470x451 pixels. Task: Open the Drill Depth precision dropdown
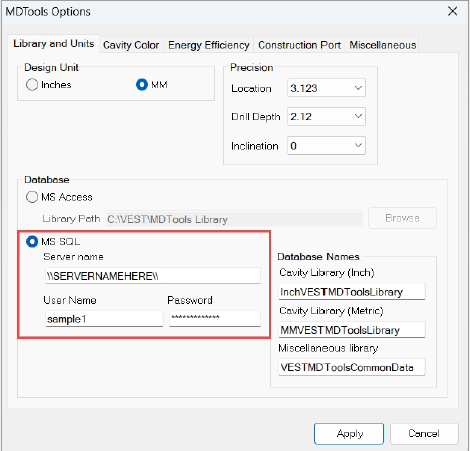click(x=326, y=117)
